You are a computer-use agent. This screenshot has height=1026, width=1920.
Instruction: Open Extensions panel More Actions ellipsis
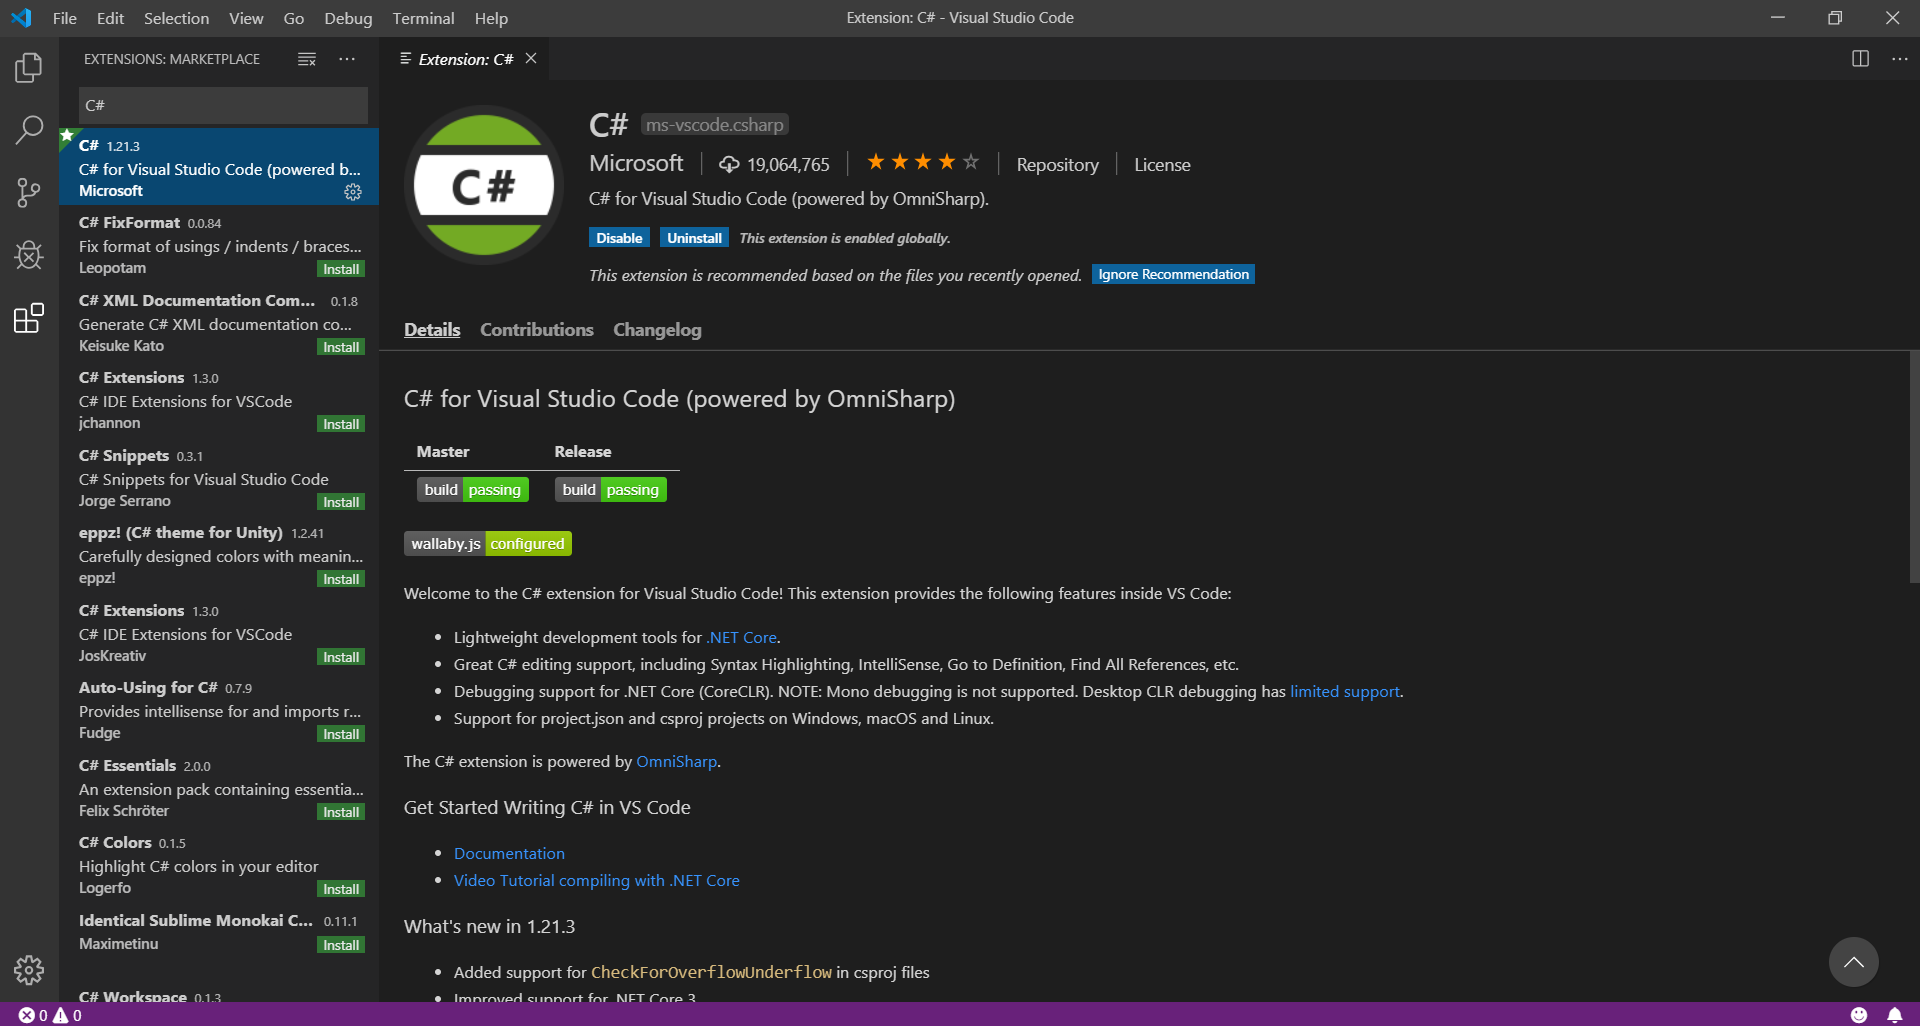coord(347,59)
